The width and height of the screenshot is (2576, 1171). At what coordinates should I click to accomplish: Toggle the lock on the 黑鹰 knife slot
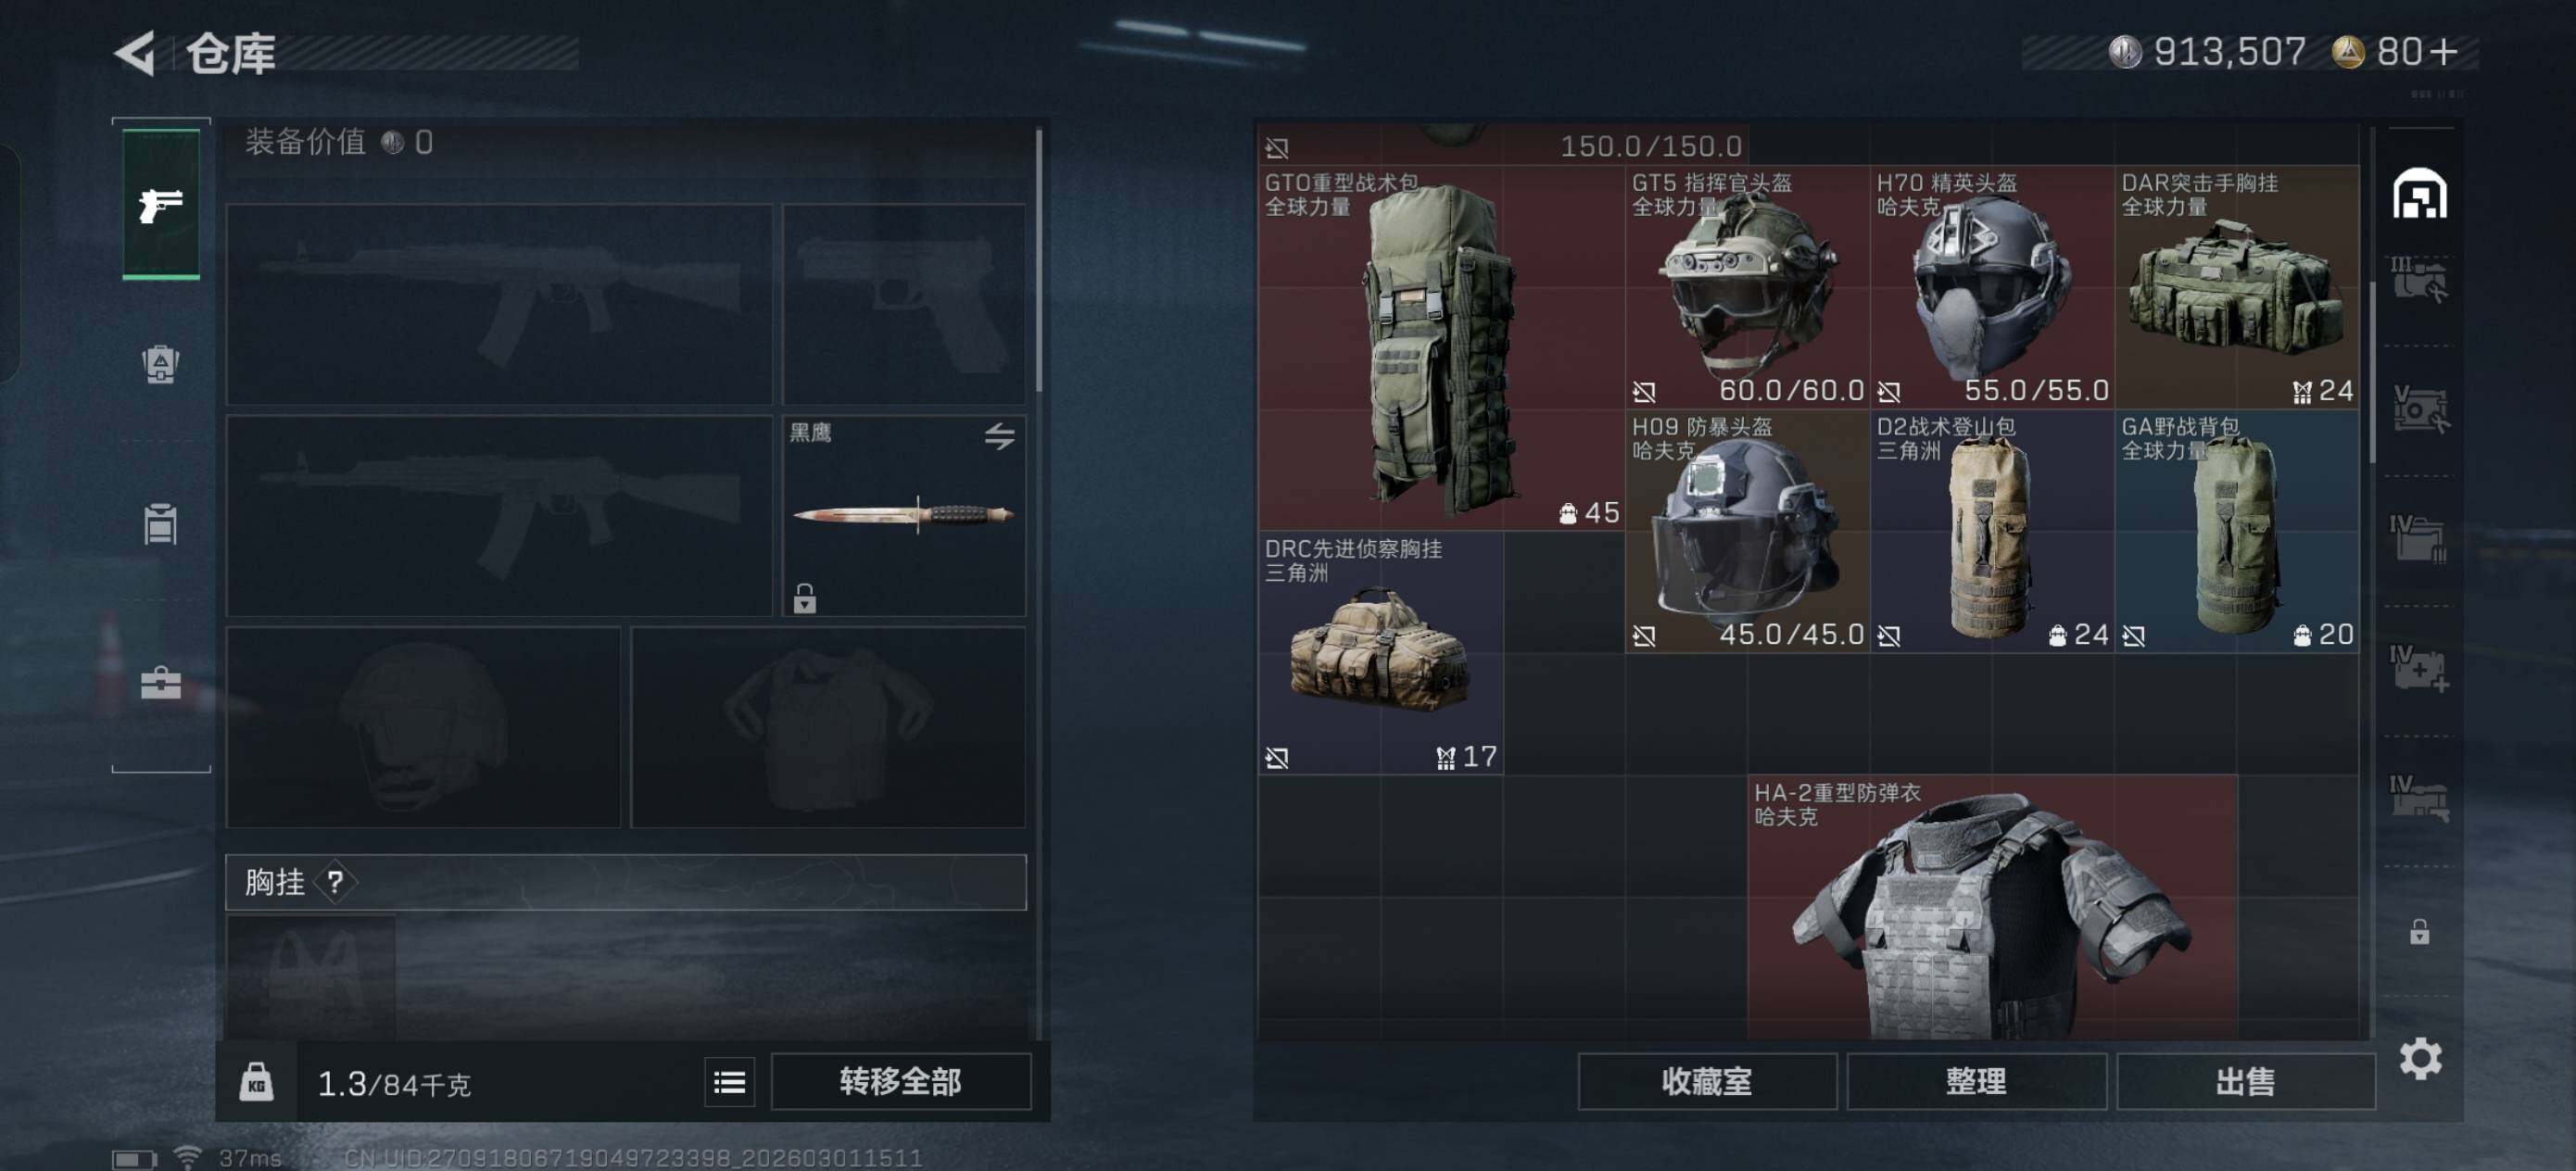pyautogui.click(x=805, y=598)
